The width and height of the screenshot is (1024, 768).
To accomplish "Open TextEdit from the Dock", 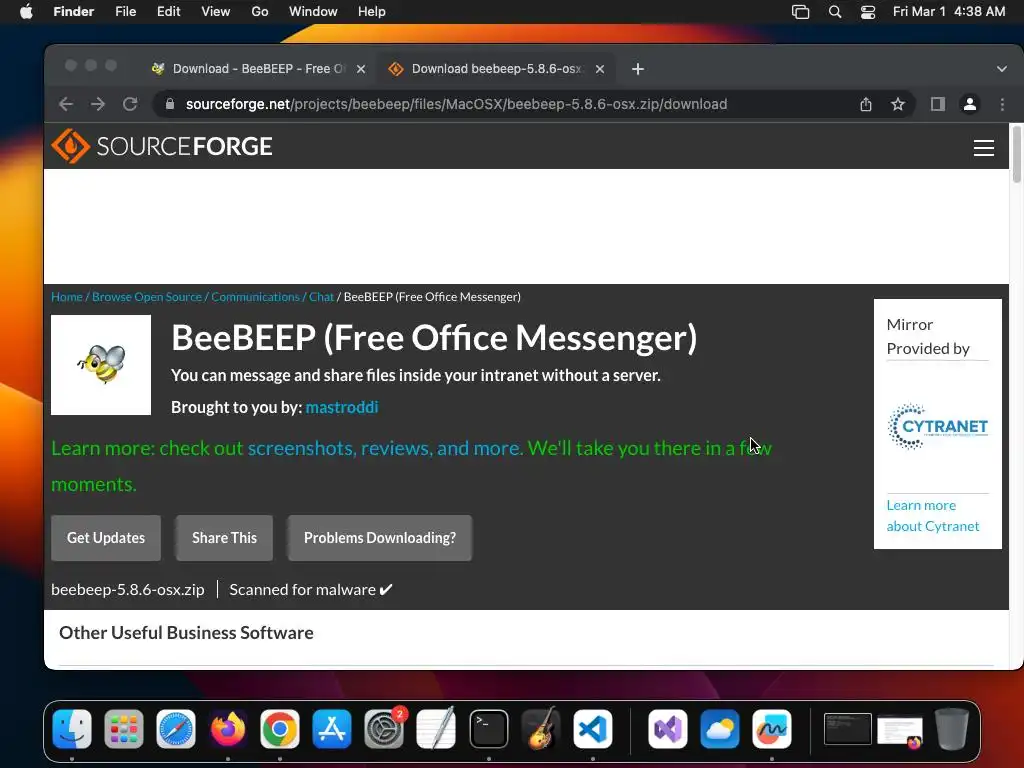I will [x=436, y=728].
